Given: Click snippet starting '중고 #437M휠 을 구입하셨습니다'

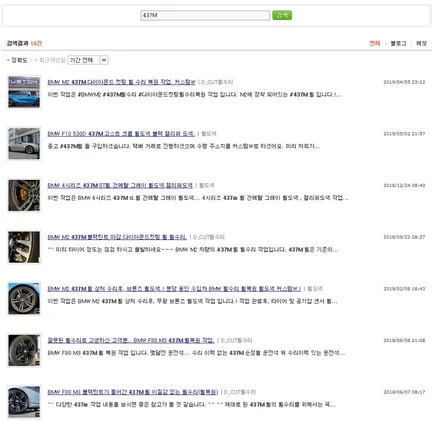Looking at the screenshot, I should 184,146.
